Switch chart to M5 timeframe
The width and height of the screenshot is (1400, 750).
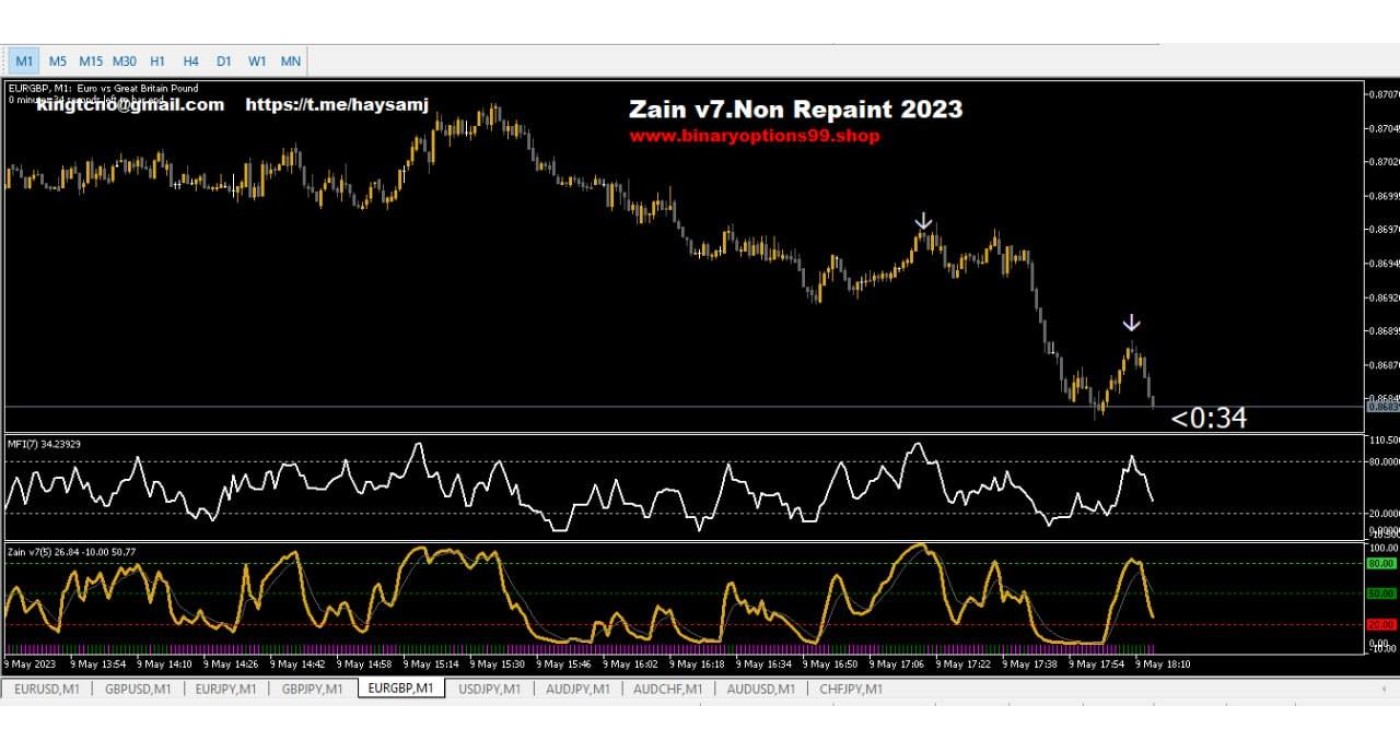point(58,61)
